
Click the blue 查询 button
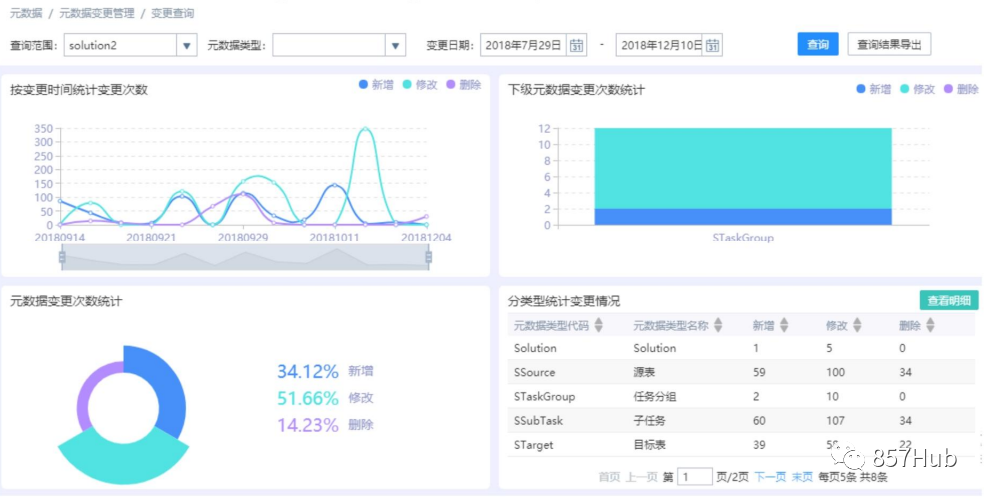pos(818,44)
